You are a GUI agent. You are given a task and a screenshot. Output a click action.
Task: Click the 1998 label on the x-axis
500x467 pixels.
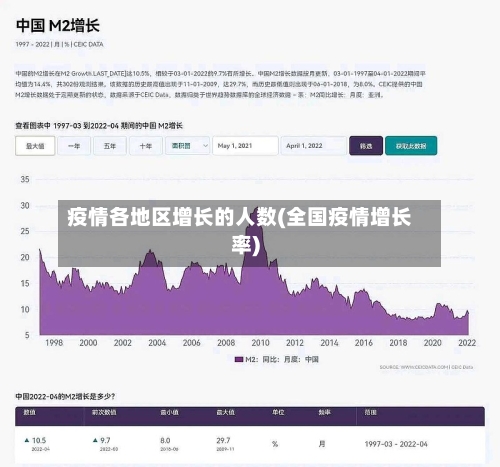point(54,343)
